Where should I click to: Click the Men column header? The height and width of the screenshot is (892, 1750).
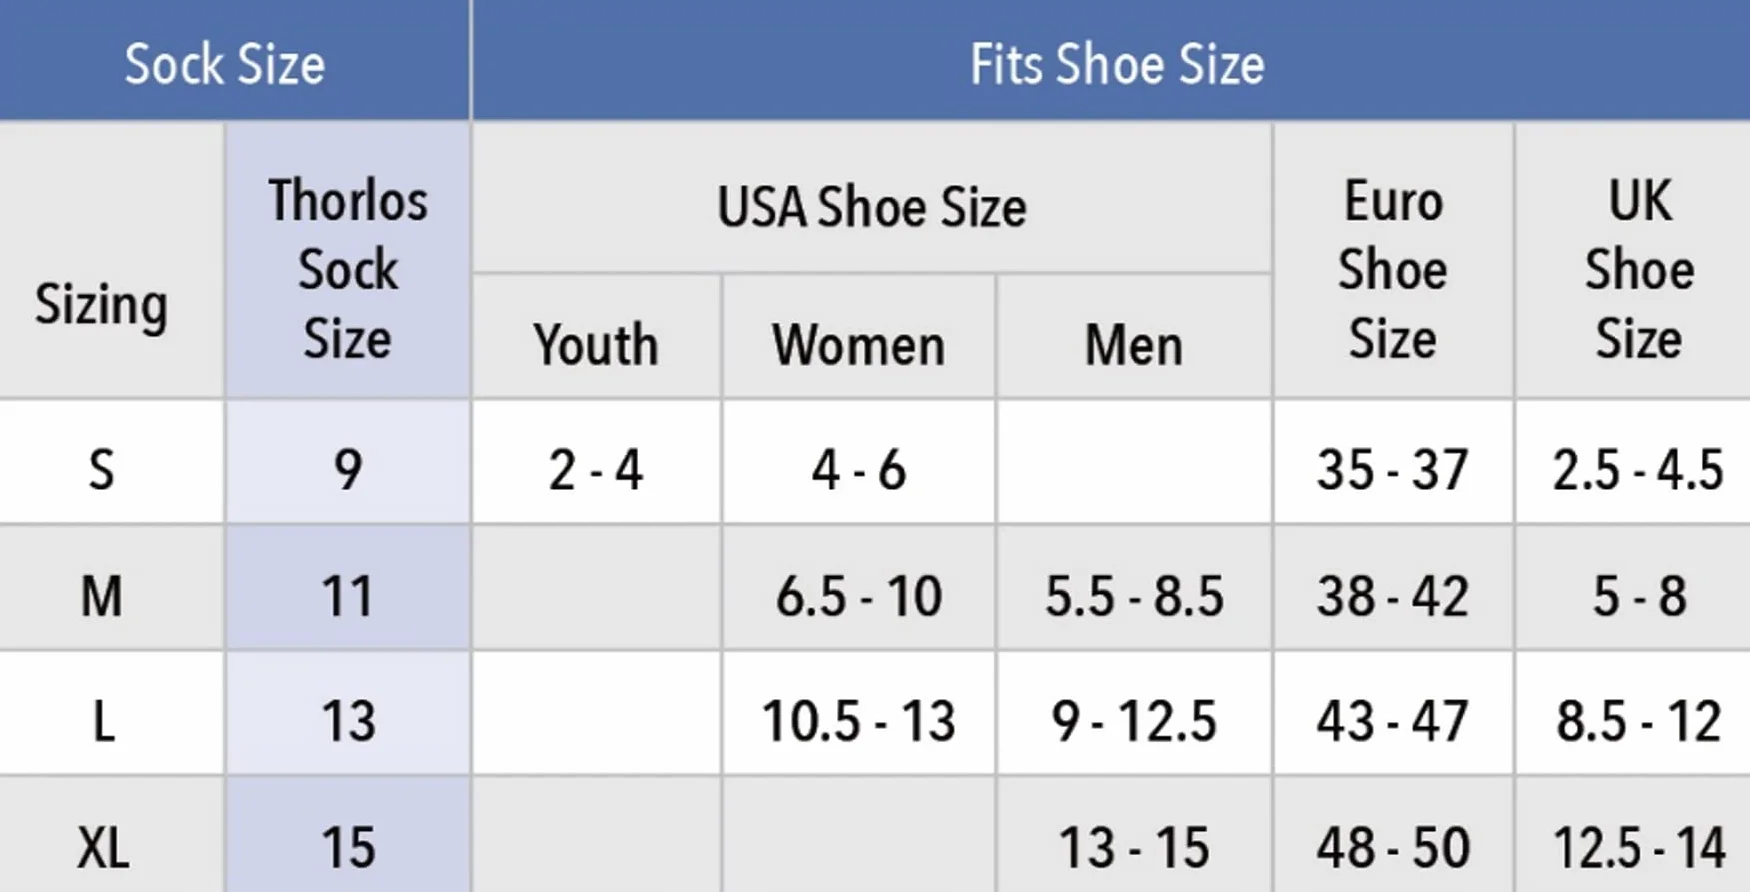pos(1134,336)
